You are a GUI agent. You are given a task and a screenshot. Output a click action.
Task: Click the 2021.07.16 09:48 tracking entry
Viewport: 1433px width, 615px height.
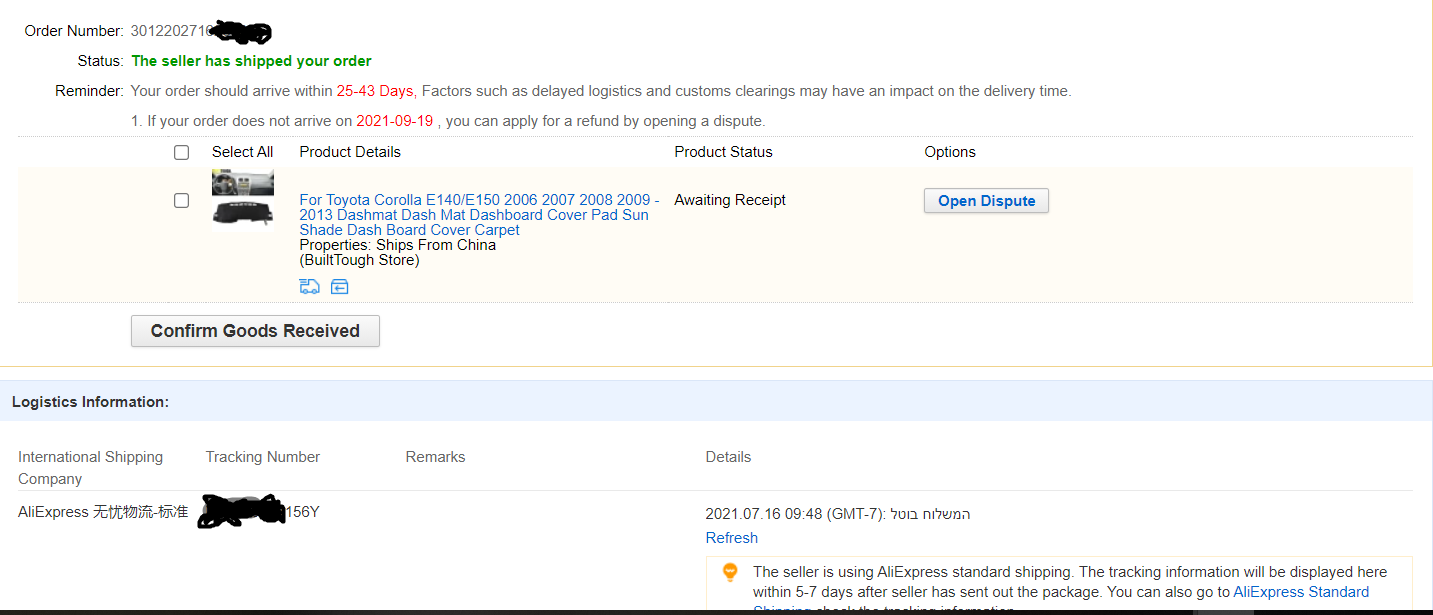(838, 514)
